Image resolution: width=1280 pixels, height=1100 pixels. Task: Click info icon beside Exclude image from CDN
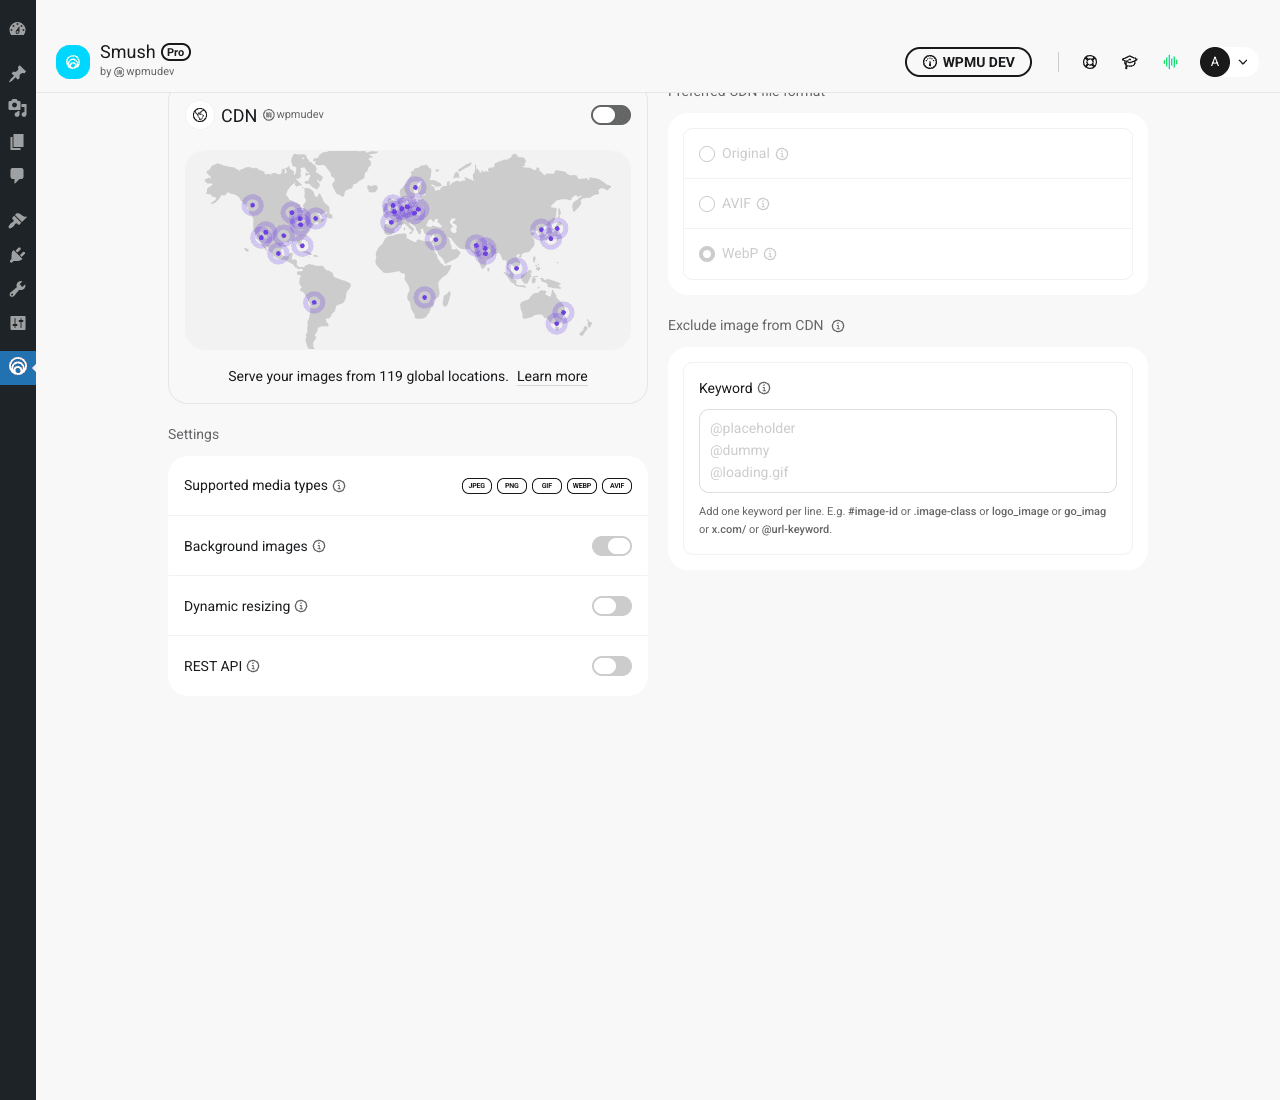tap(838, 326)
